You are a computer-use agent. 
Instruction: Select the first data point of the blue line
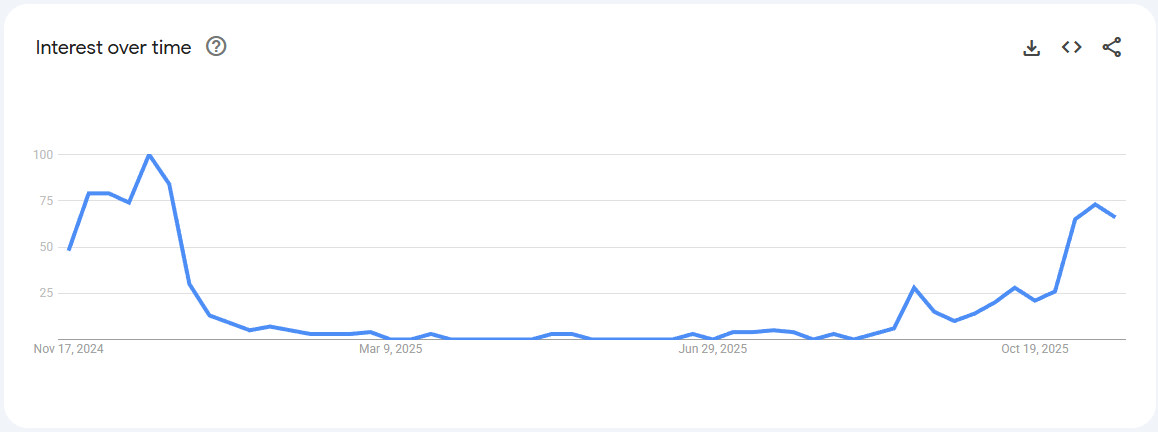[x=69, y=249]
